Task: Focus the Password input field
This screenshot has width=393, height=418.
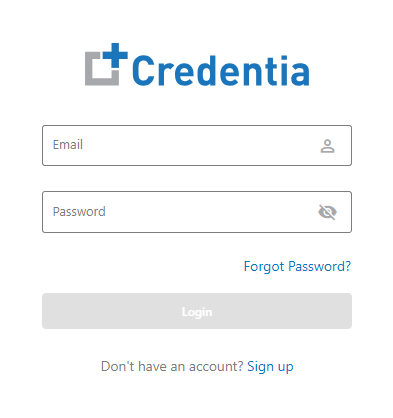Action: [197, 212]
